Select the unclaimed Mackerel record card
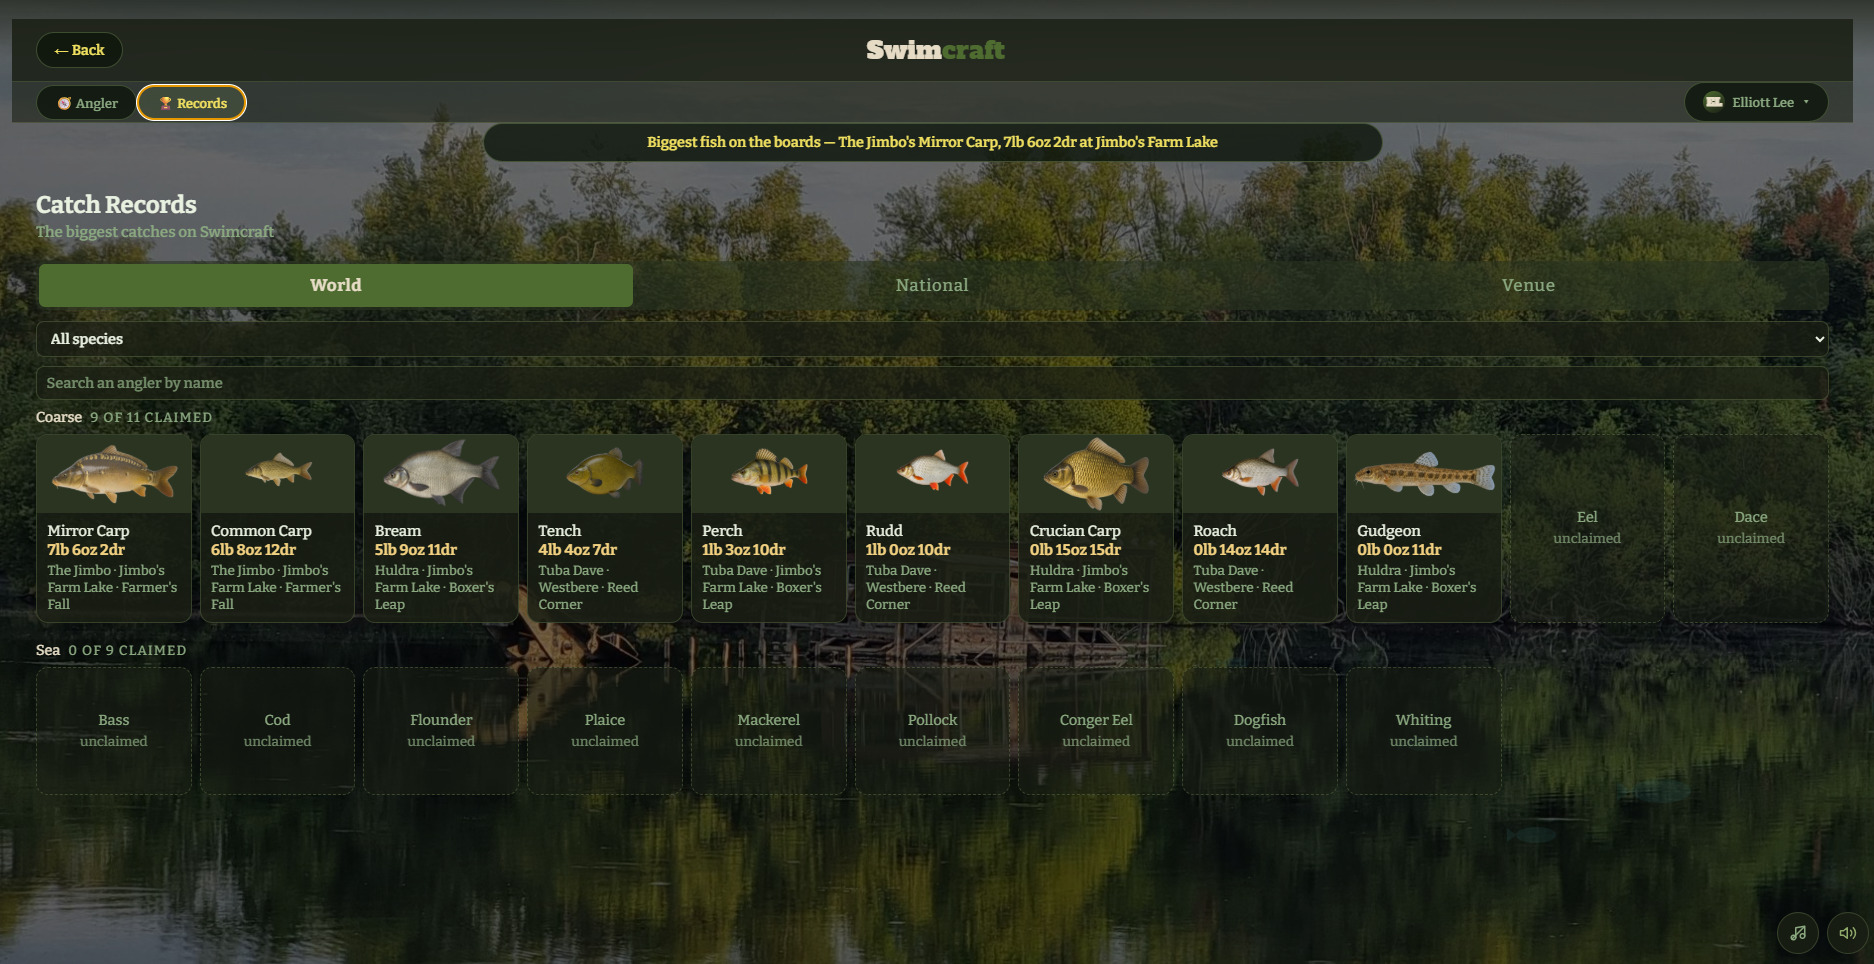Image resolution: width=1874 pixels, height=964 pixels. click(x=769, y=731)
